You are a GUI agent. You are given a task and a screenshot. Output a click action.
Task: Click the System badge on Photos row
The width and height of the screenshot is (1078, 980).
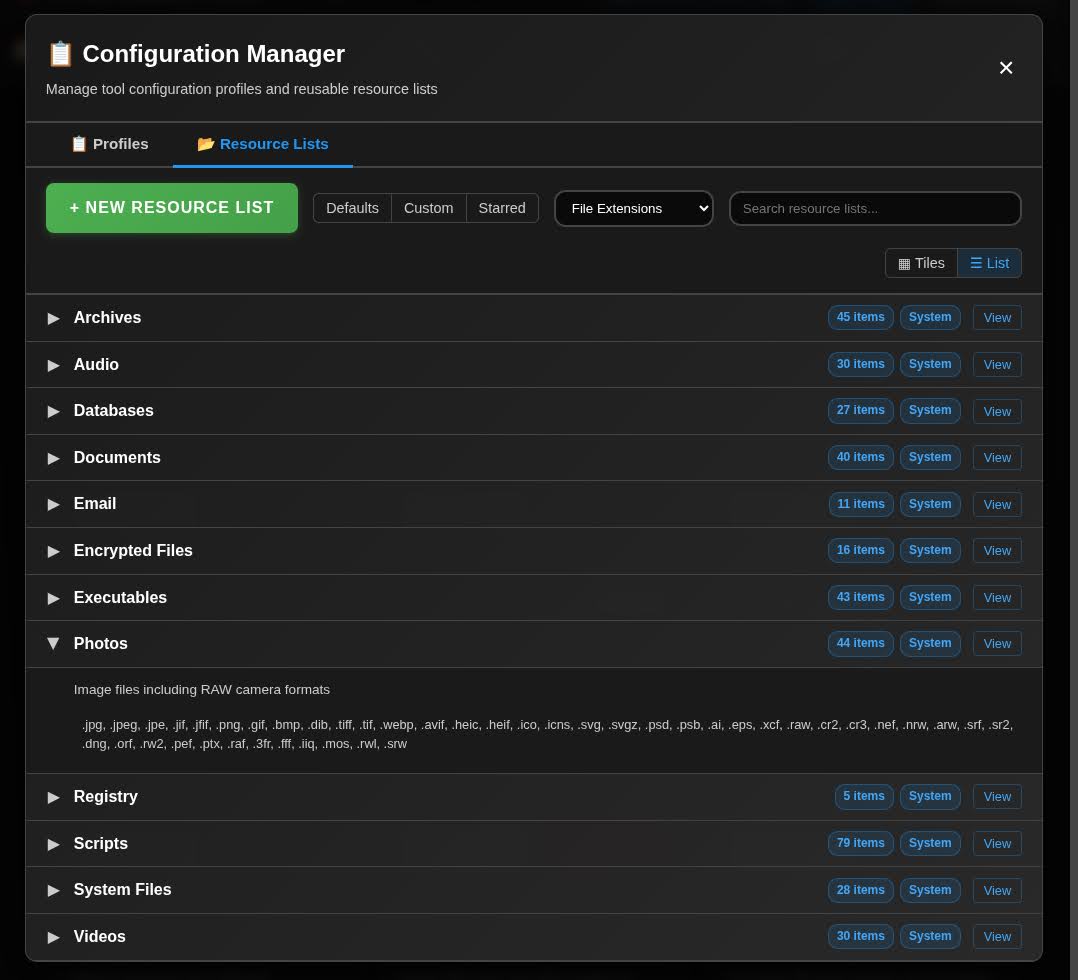[x=930, y=643]
